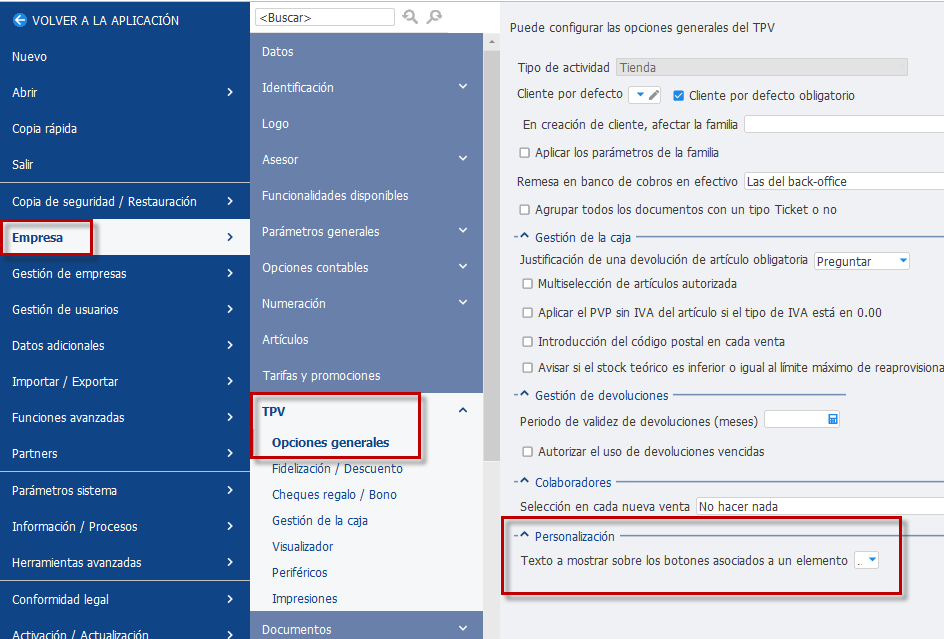
Task: Enable Multiselección de artículos autorizada
Action: [x=527, y=284]
